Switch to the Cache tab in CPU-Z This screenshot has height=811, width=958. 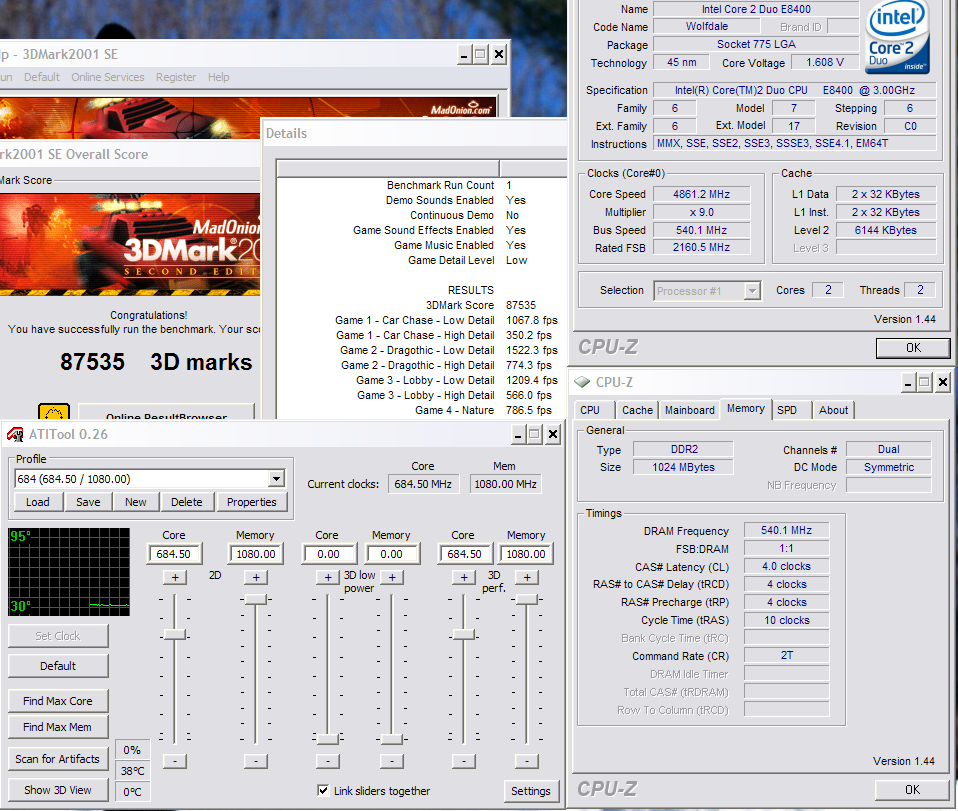click(637, 410)
